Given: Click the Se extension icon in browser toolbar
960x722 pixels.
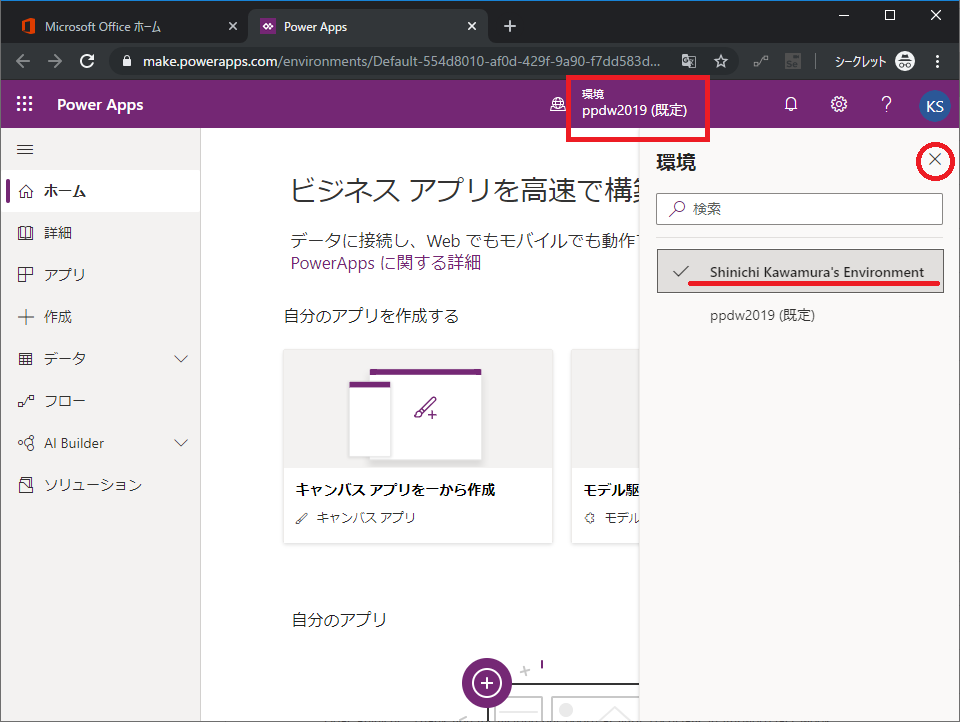Looking at the screenshot, I should [792, 61].
